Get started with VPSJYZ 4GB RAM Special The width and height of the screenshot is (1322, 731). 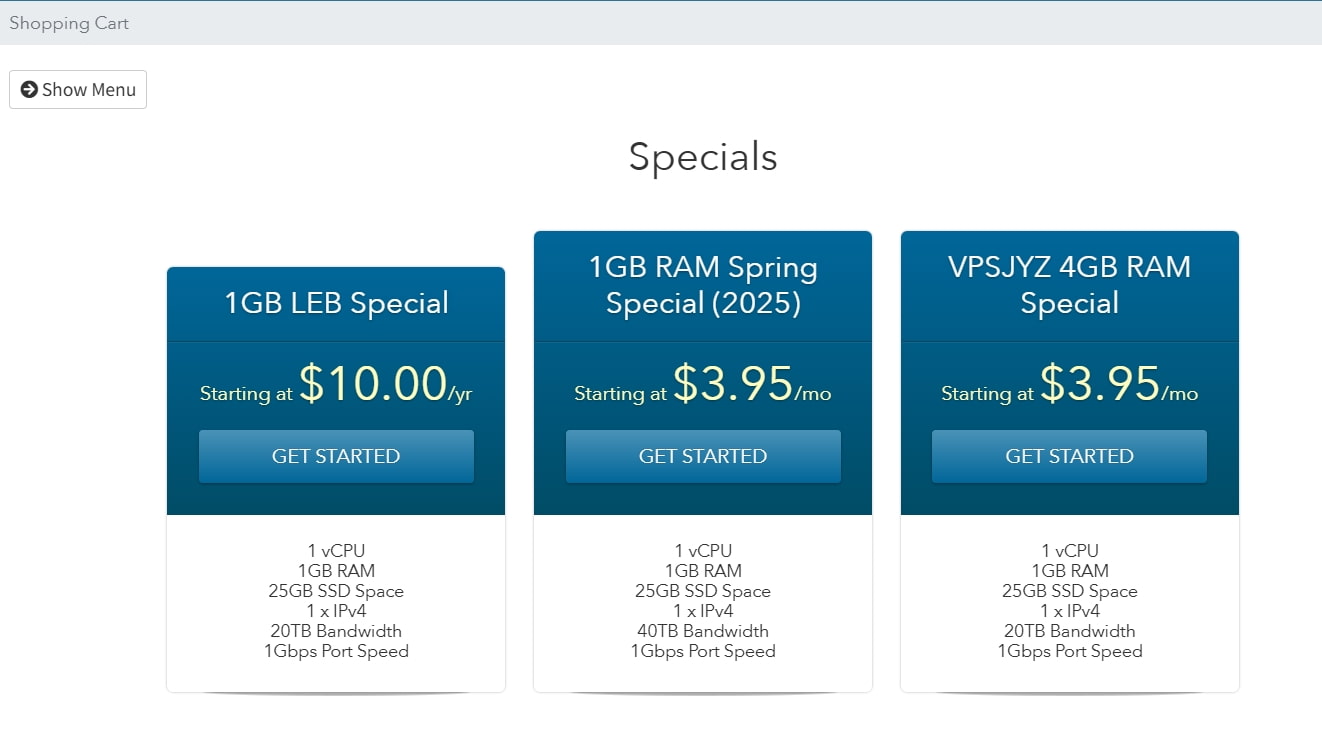click(x=1069, y=456)
